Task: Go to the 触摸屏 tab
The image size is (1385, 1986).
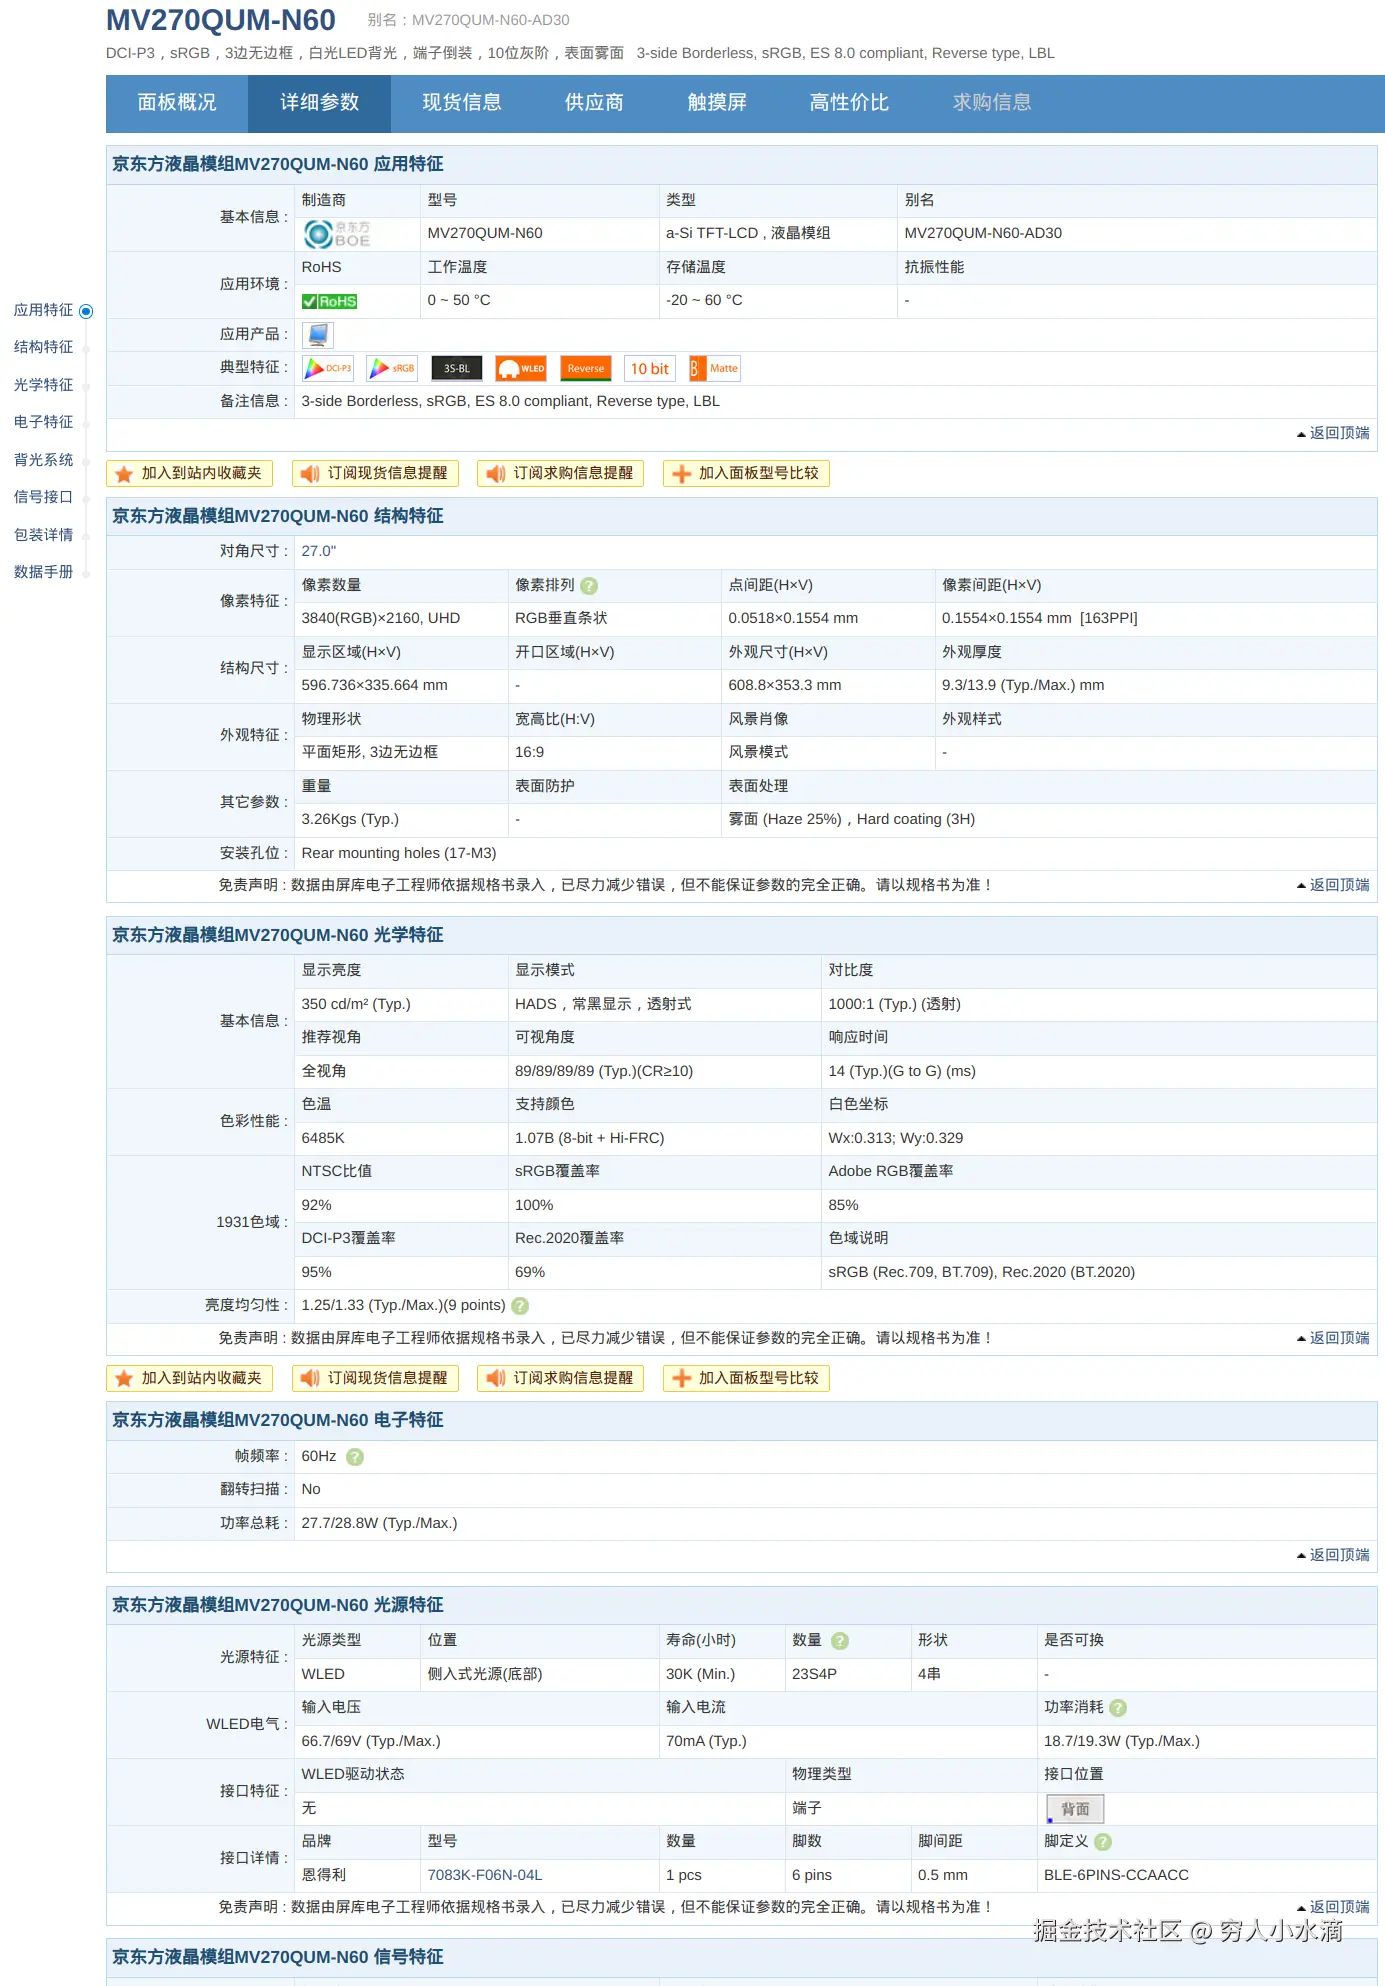Action: point(717,103)
